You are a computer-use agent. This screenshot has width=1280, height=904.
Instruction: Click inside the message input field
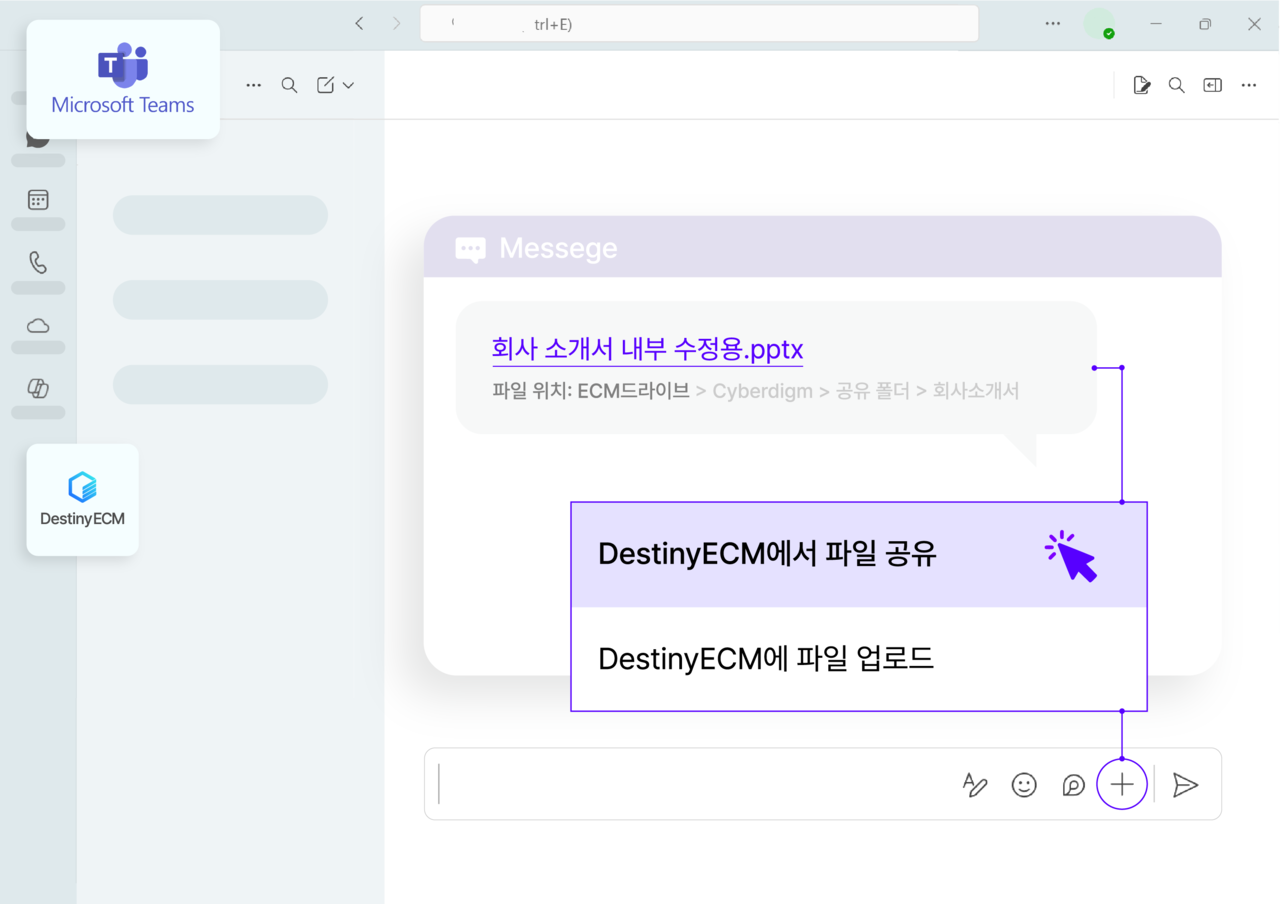650,784
